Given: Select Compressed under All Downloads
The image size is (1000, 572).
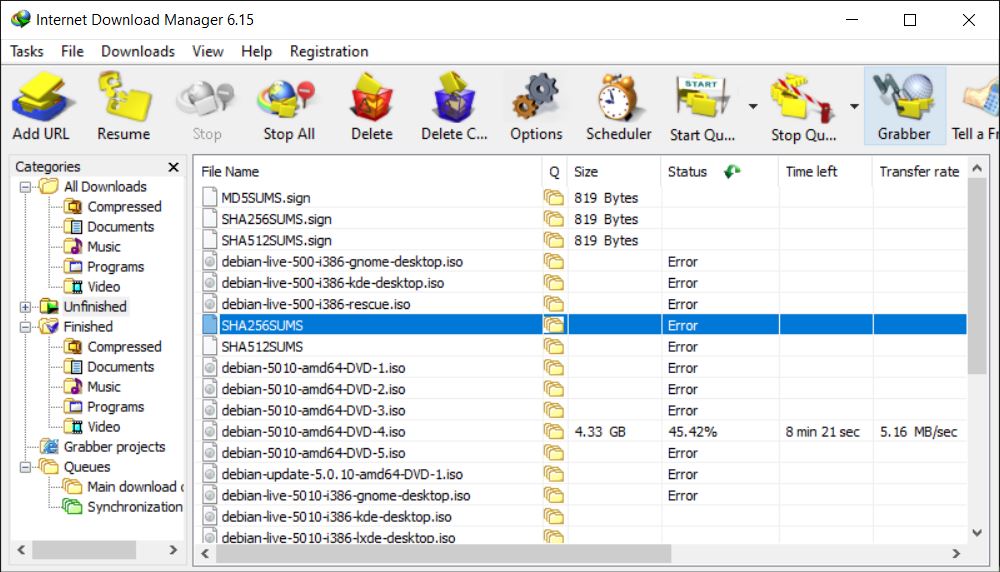Looking at the screenshot, I should point(124,207).
